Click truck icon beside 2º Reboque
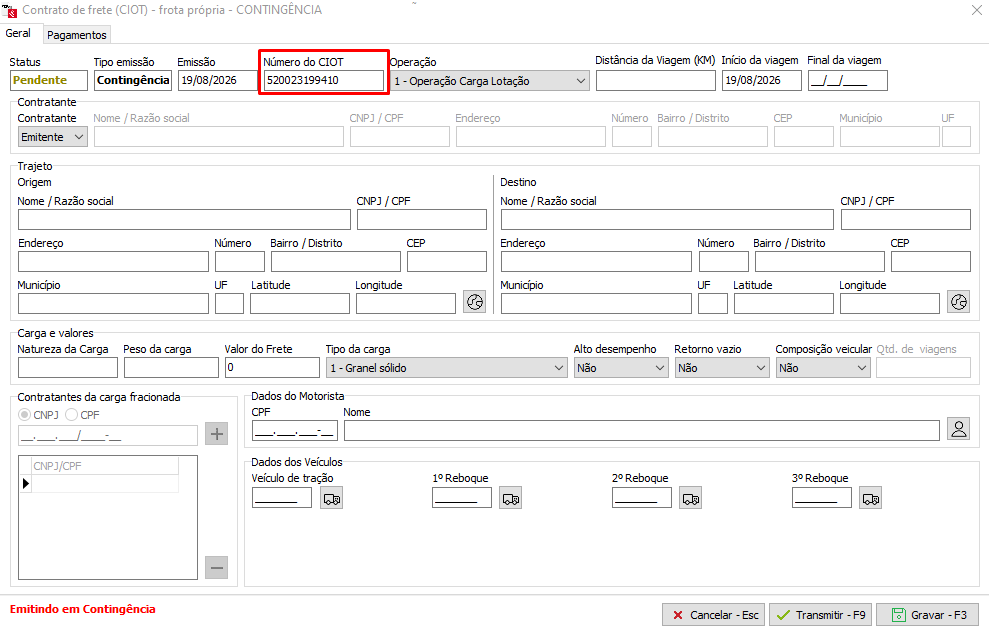Viewport: 989px width, 634px height. click(691, 498)
